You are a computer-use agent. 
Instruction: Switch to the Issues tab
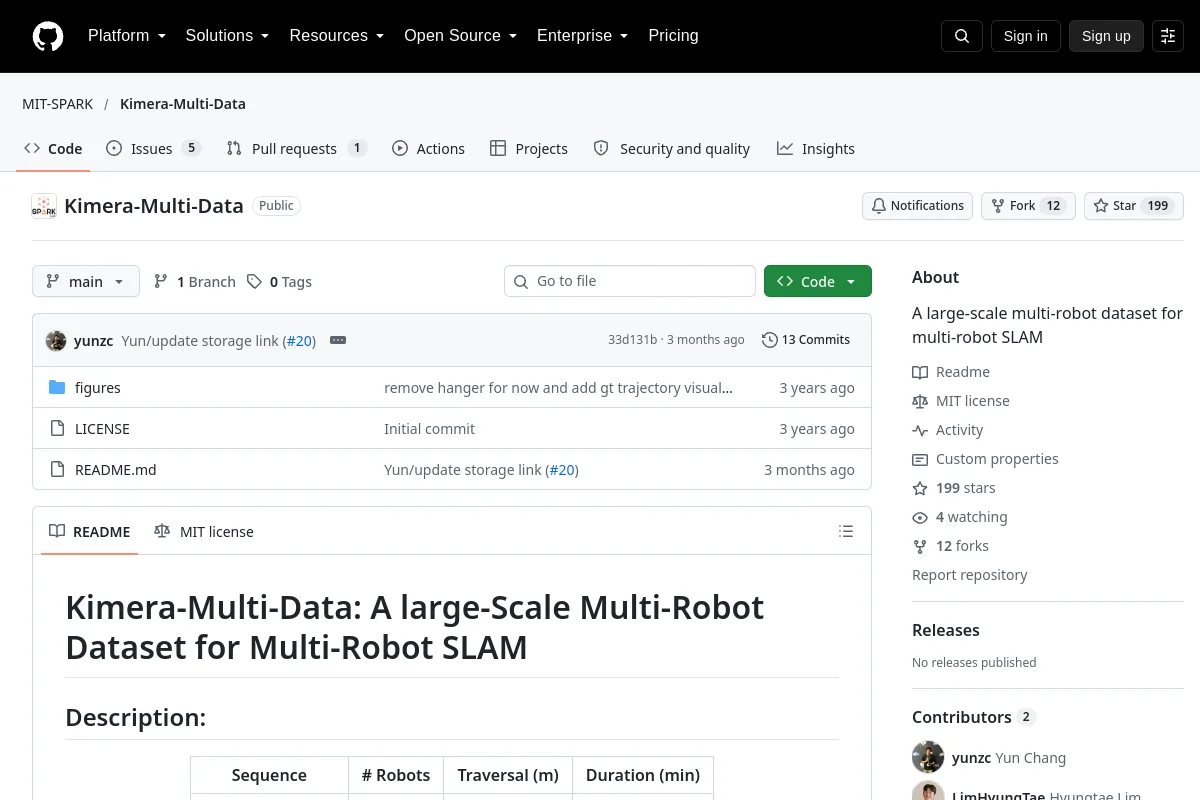[x=154, y=149]
